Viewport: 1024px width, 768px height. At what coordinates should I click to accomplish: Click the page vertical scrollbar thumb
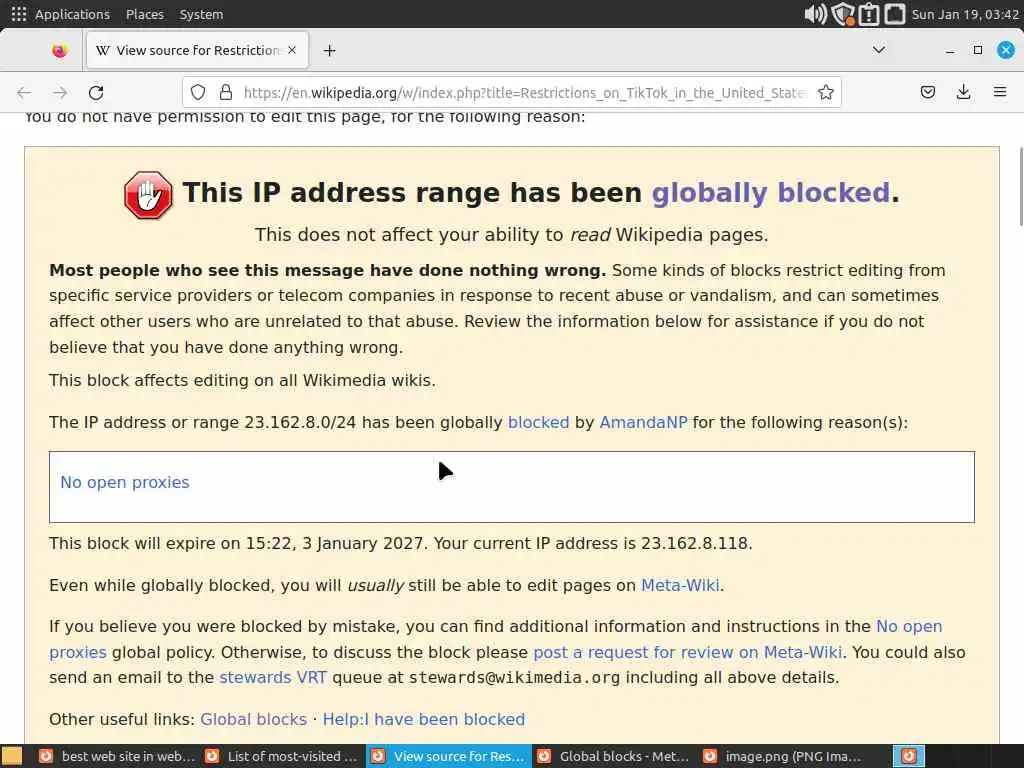pos(1021,187)
